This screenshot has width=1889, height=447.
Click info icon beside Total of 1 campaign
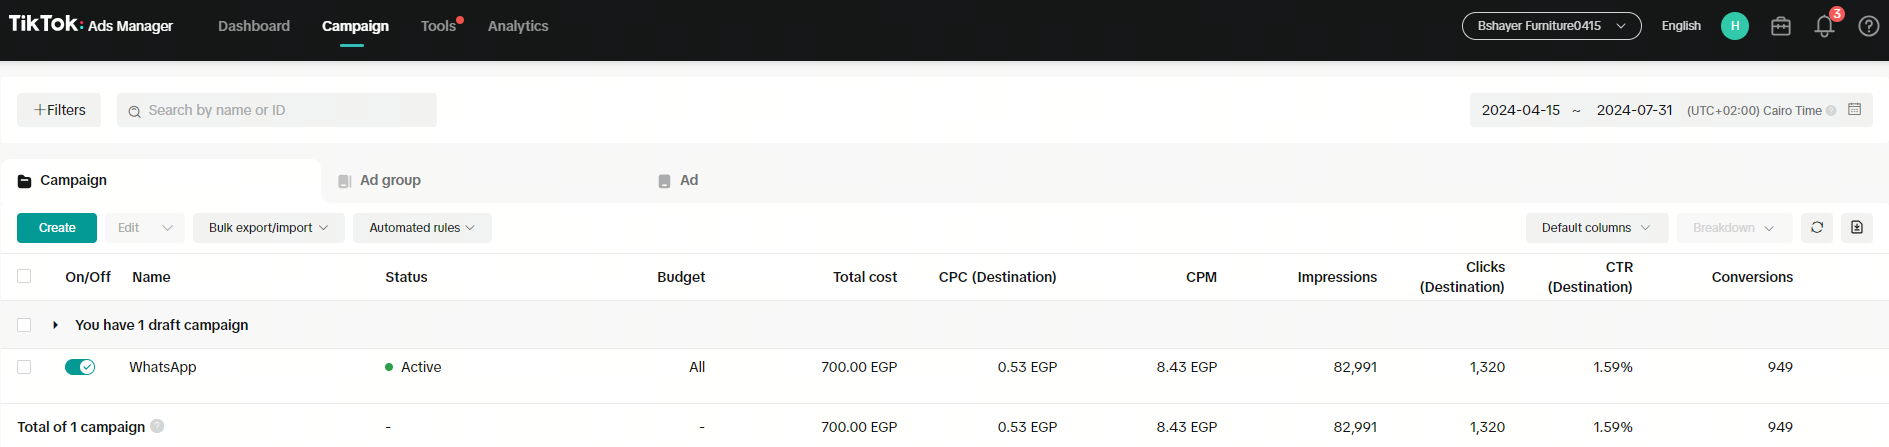click(x=157, y=427)
